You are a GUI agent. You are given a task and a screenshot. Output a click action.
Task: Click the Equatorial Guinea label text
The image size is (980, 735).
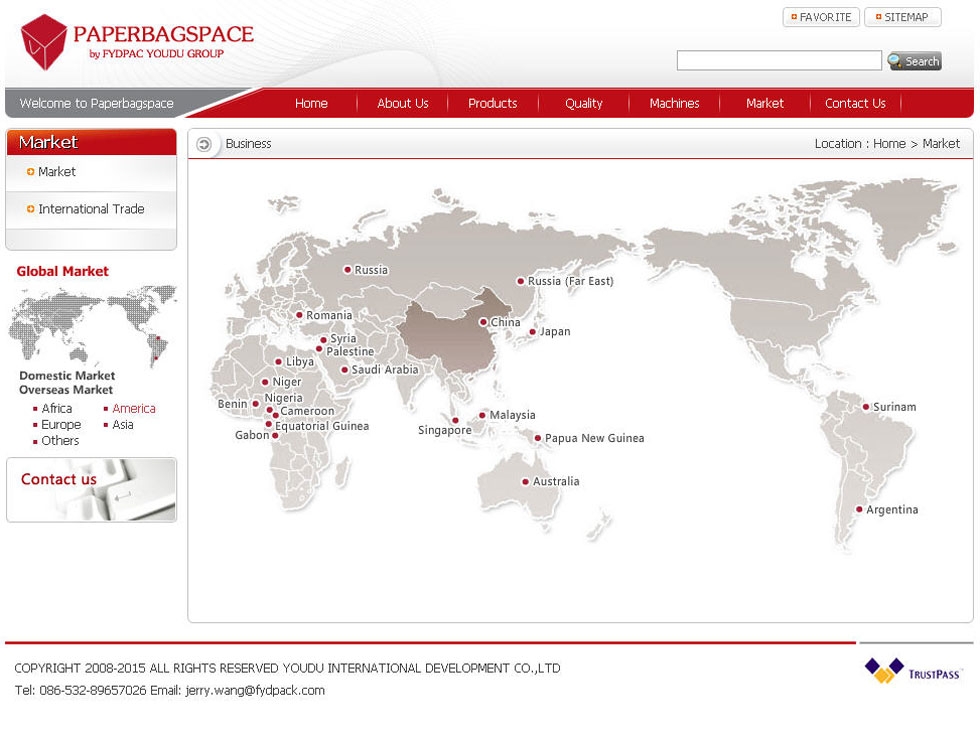click(x=322, y=426)
